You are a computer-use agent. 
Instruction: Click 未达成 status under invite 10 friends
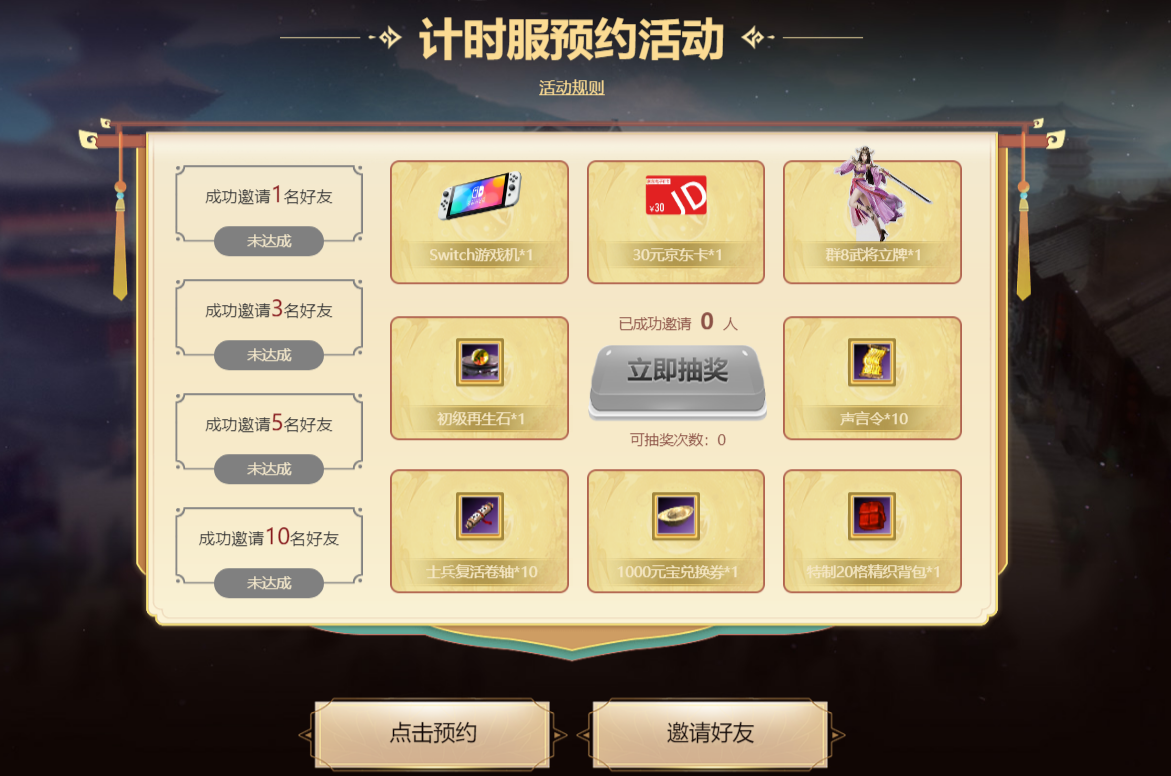click(x=269, y=583)
